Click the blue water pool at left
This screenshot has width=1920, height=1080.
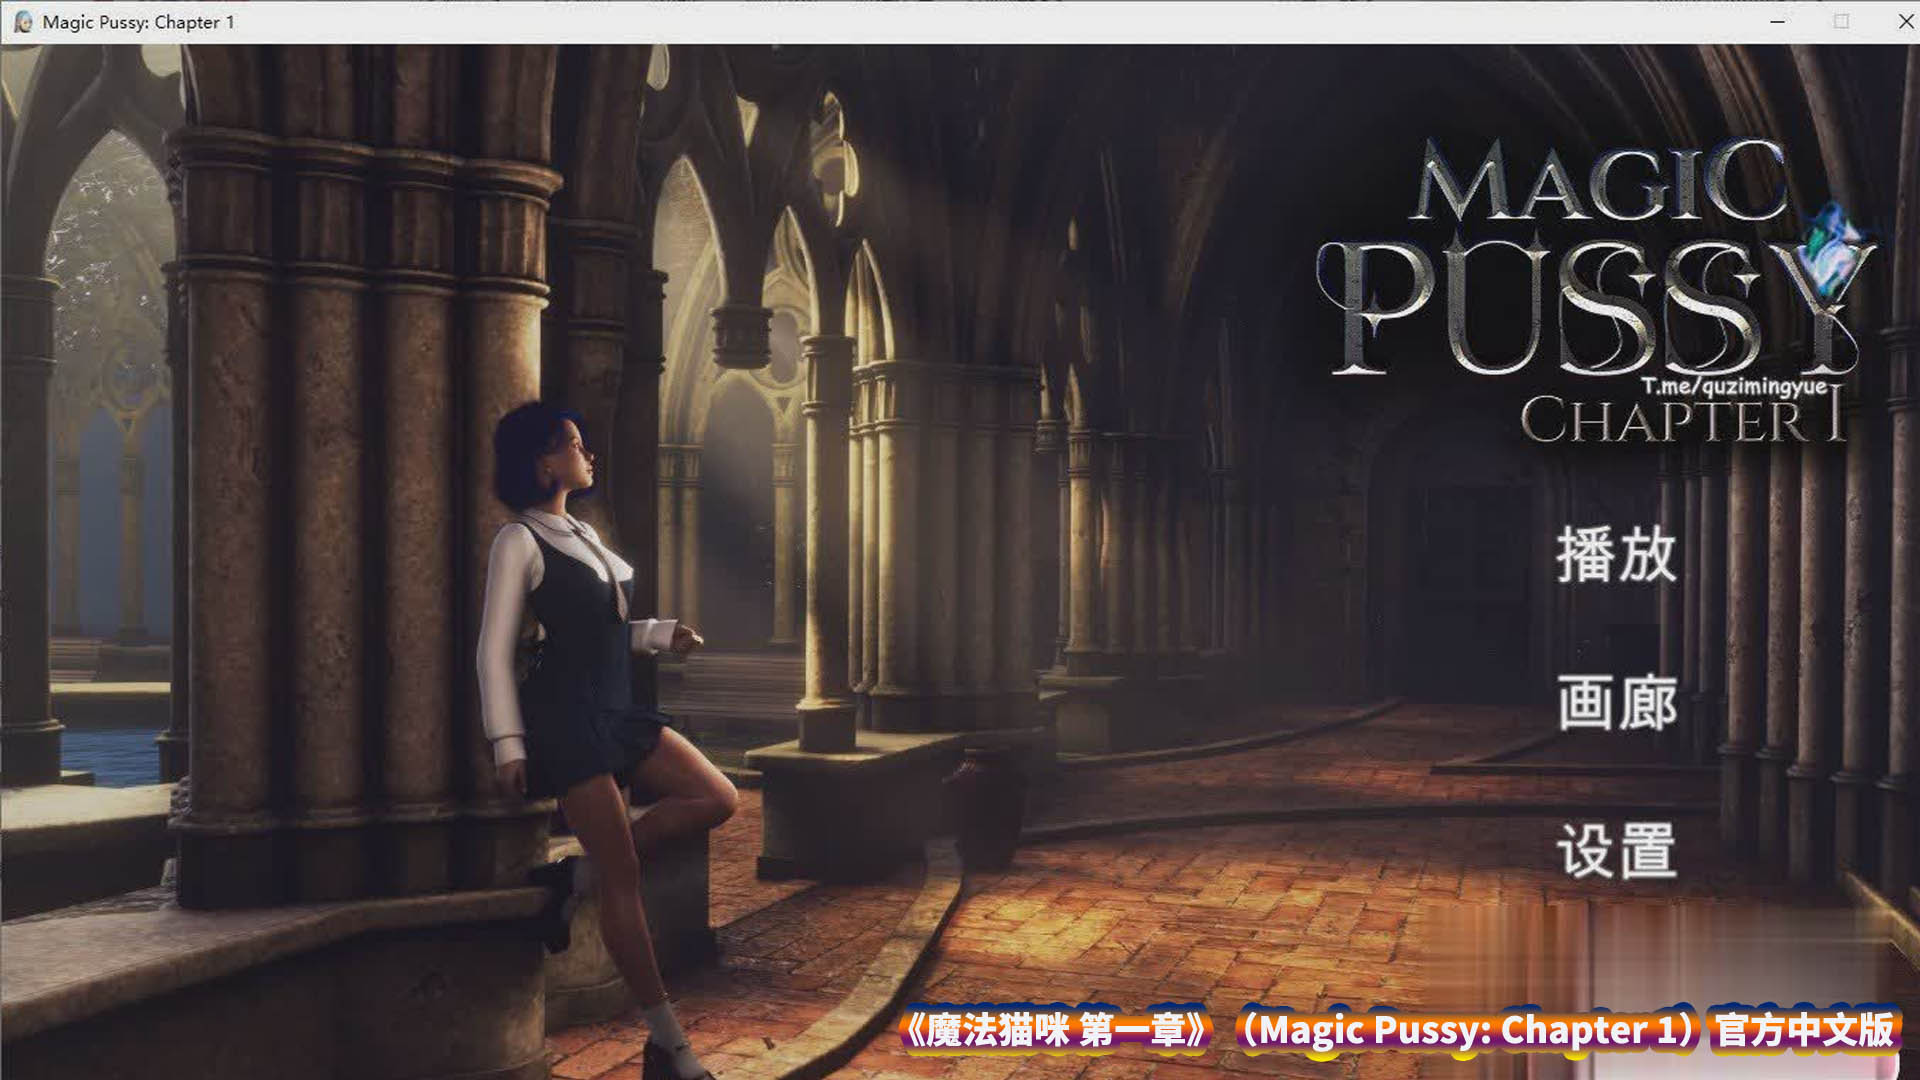(110, 755)
